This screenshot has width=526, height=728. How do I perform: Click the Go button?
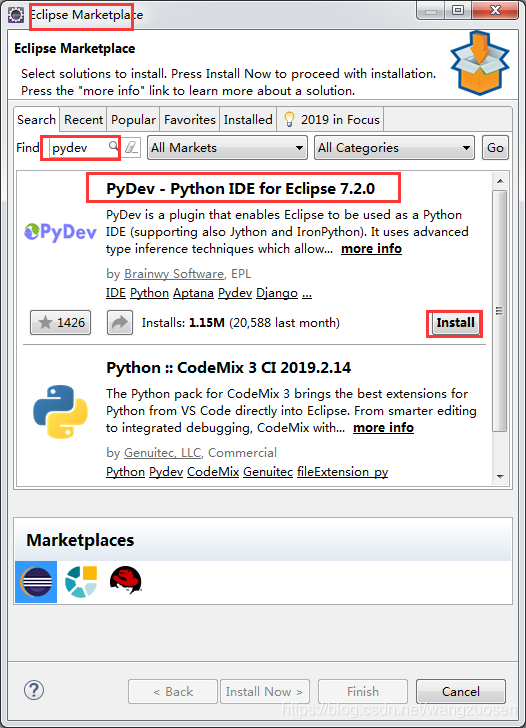click(495, 148)
